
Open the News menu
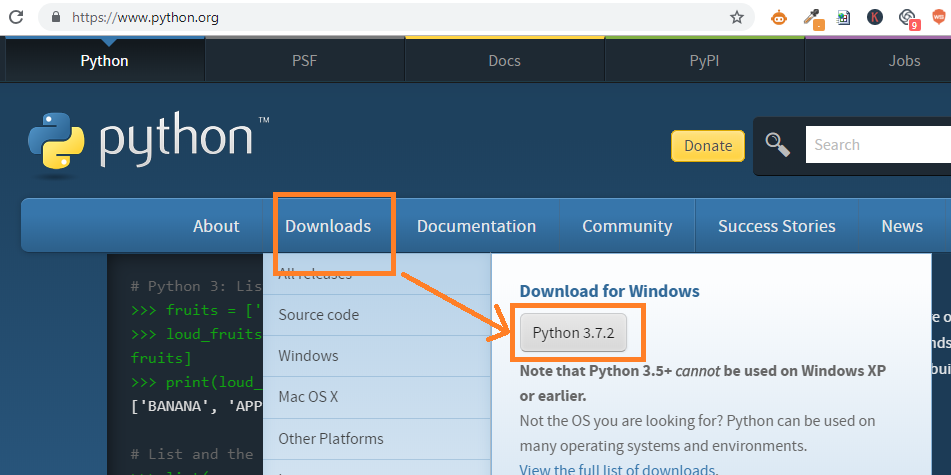tap(902, 226)
